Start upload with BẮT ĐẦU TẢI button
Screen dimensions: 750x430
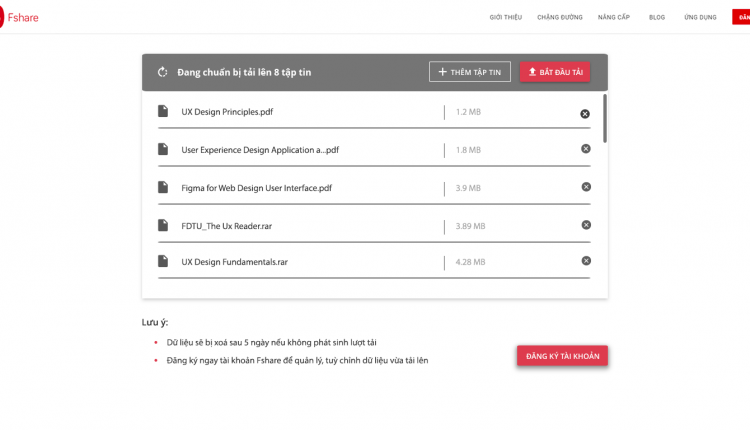(555, 72)
